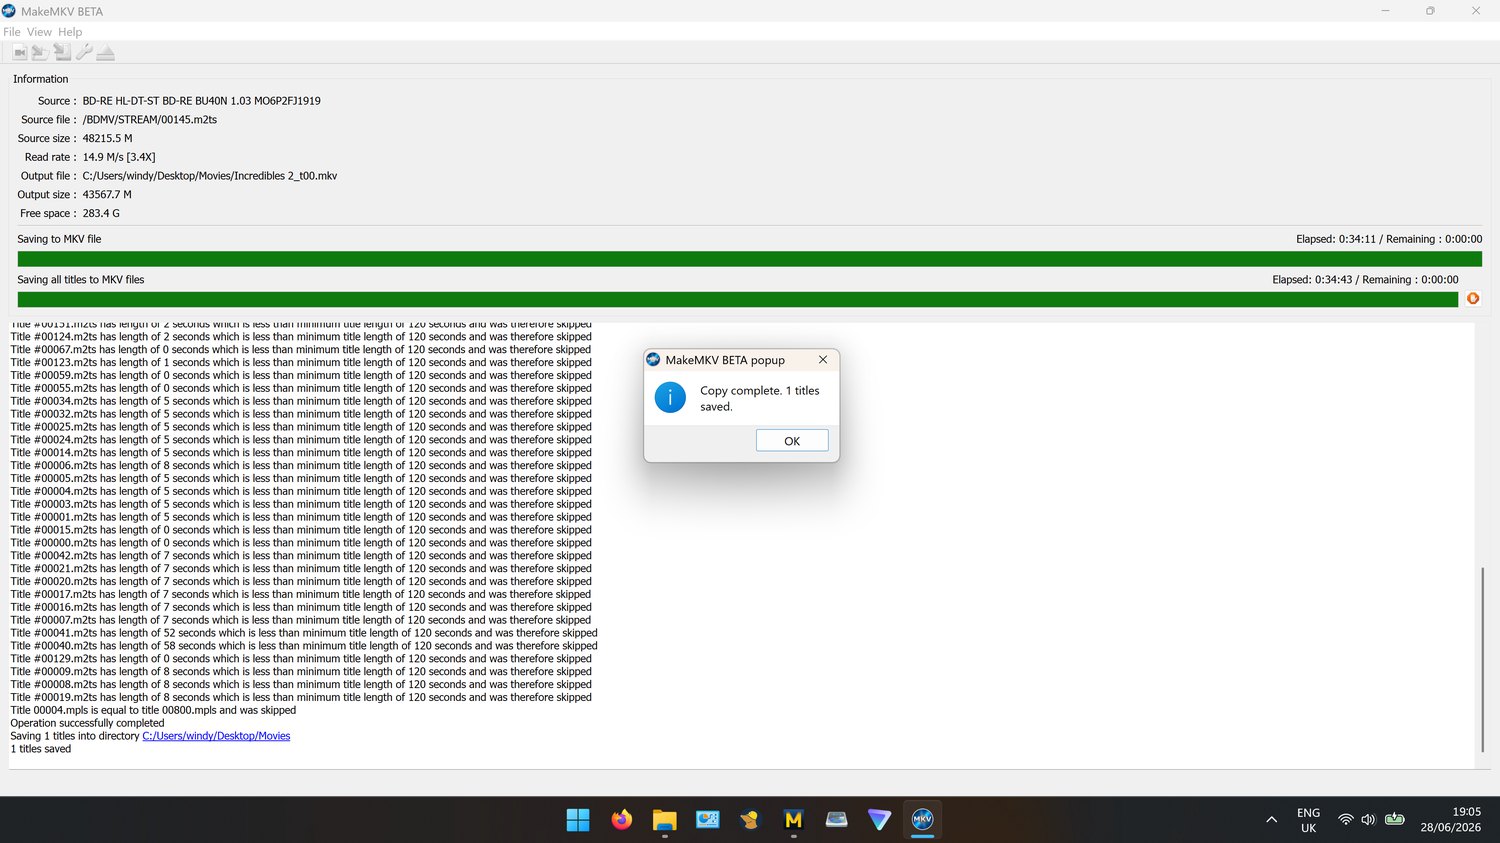Click the read rate 14.9 M/s value
1500x843 pixels.
point(118,157)
